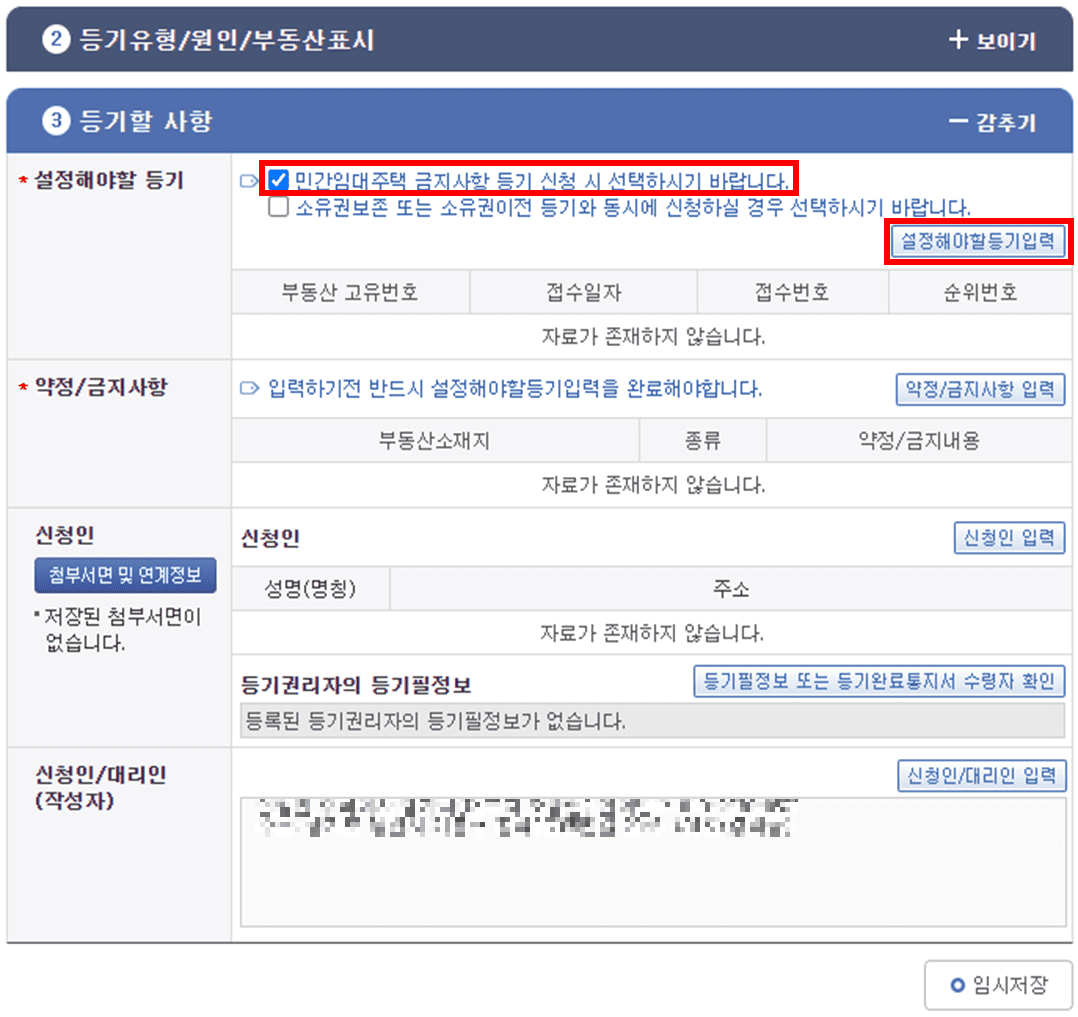This screenshot has height=1017, width=1078.
Task: Click 입력하기전 반드시 설정해야할등기입력을 완료해야합니다 notice
Action: point(515,389)
